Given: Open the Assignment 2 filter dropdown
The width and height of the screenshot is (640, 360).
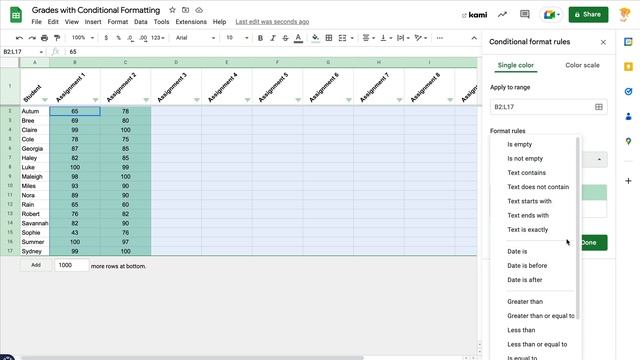Looking at the screenshot, I should coord(146,100).
